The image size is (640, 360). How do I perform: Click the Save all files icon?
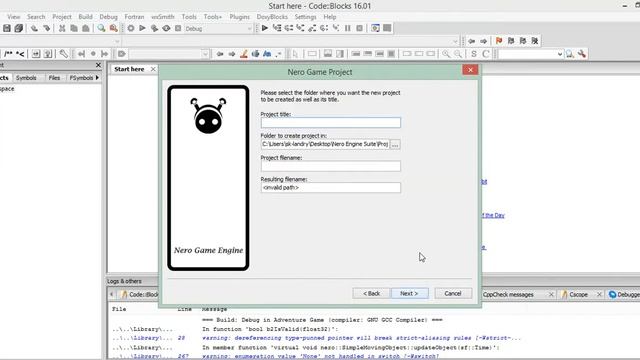pyautogui.click(x=19, y=28)
